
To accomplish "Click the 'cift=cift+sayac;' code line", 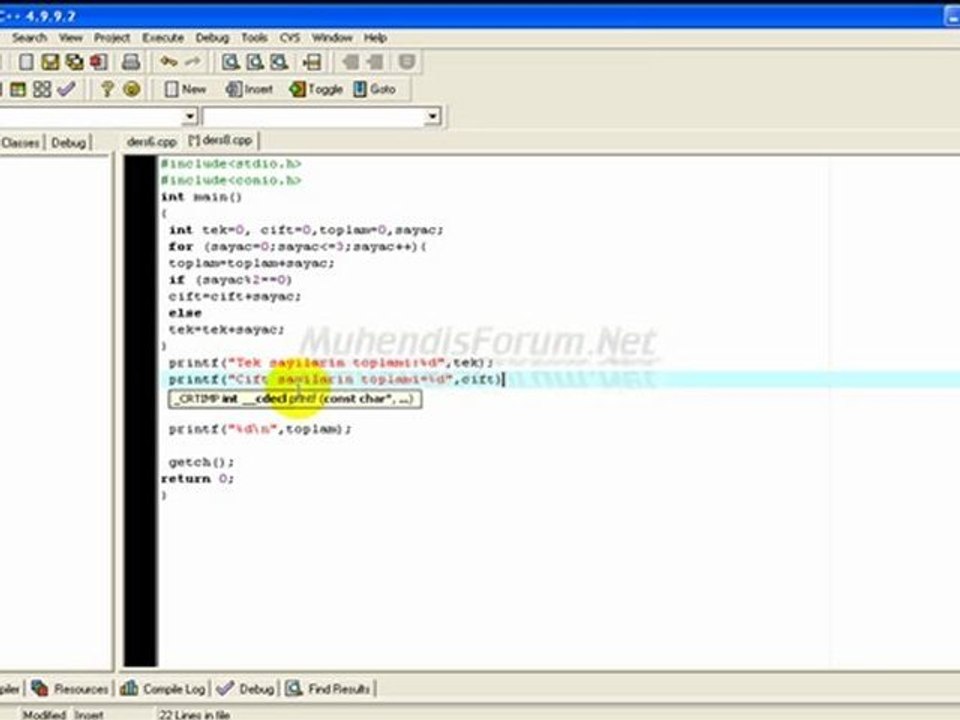I will (235, 296).
